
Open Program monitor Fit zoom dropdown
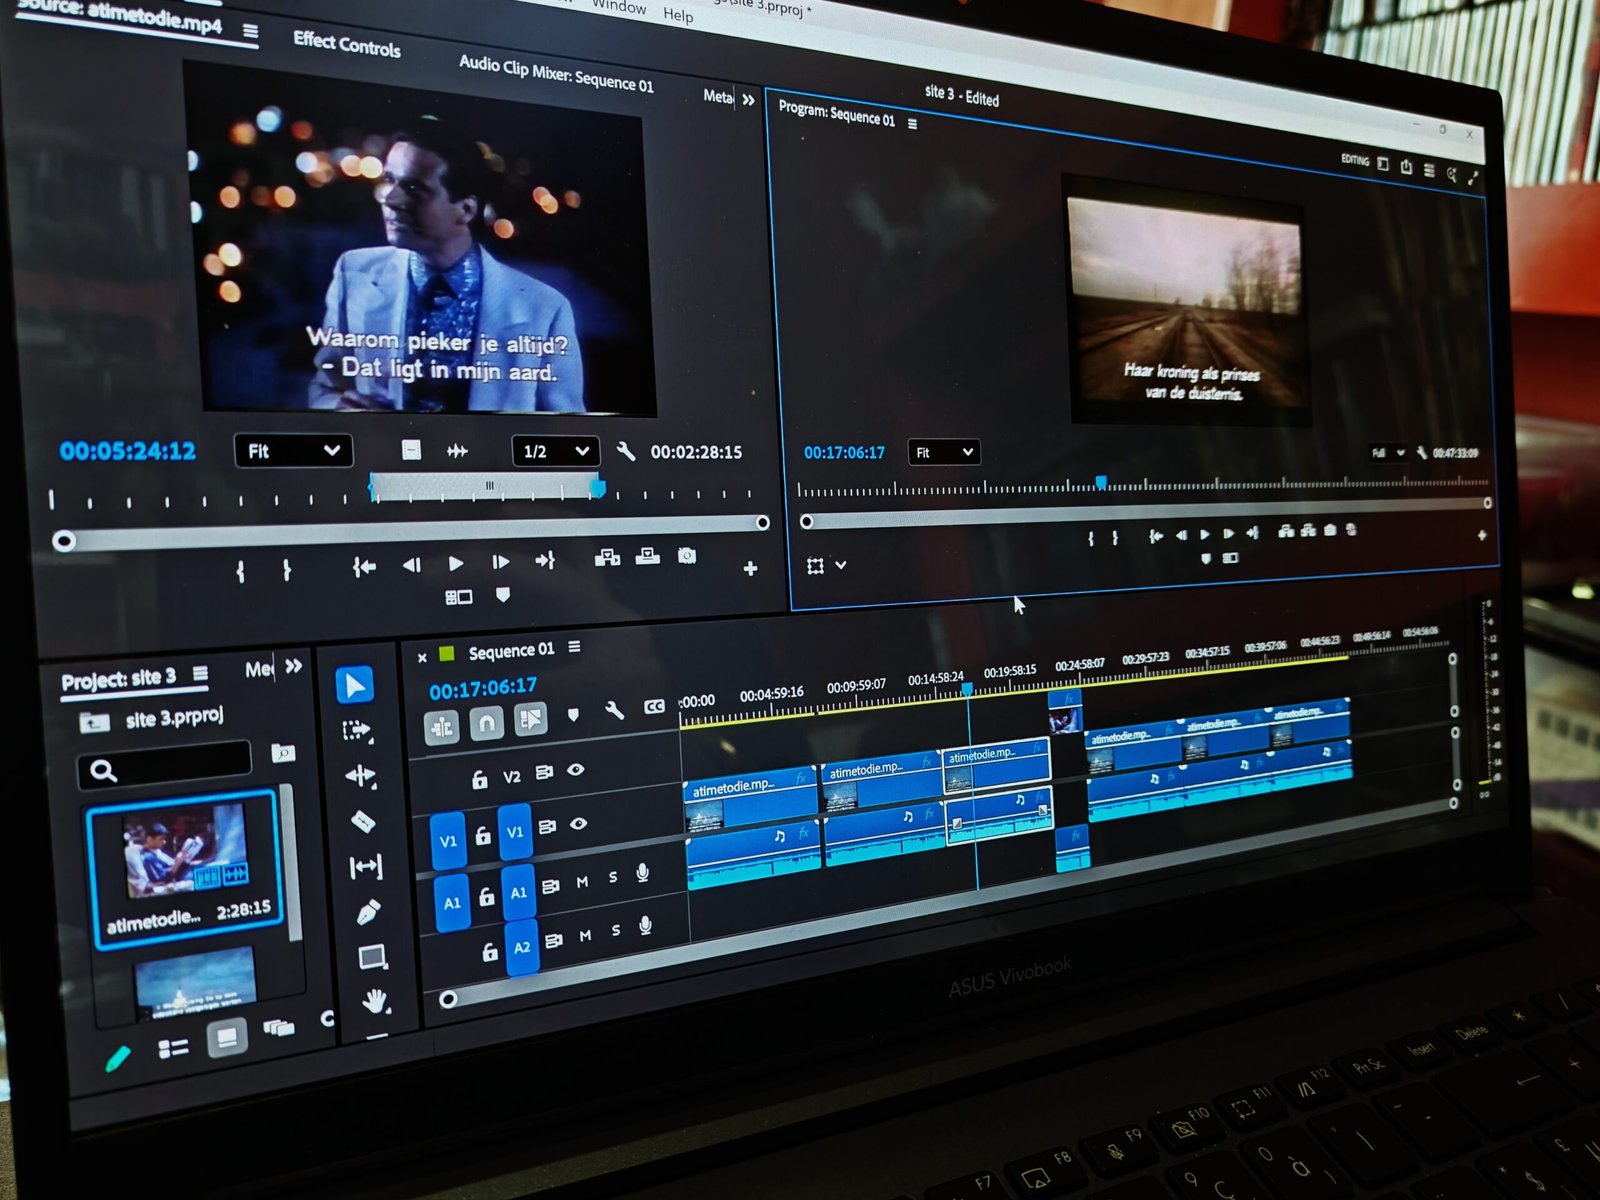coord(943,453)
